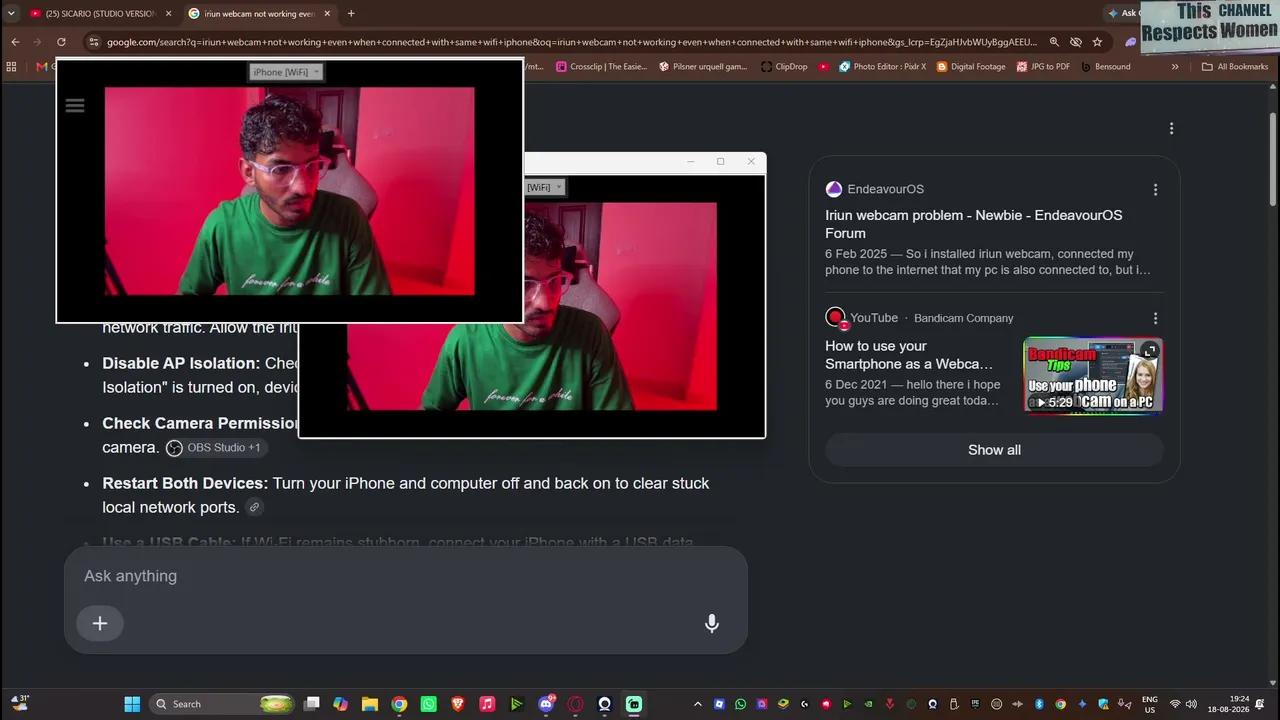The height and width of the screenshot is (720, 1280).
Task: Click the site information icon in address bar
Action: 94,42
